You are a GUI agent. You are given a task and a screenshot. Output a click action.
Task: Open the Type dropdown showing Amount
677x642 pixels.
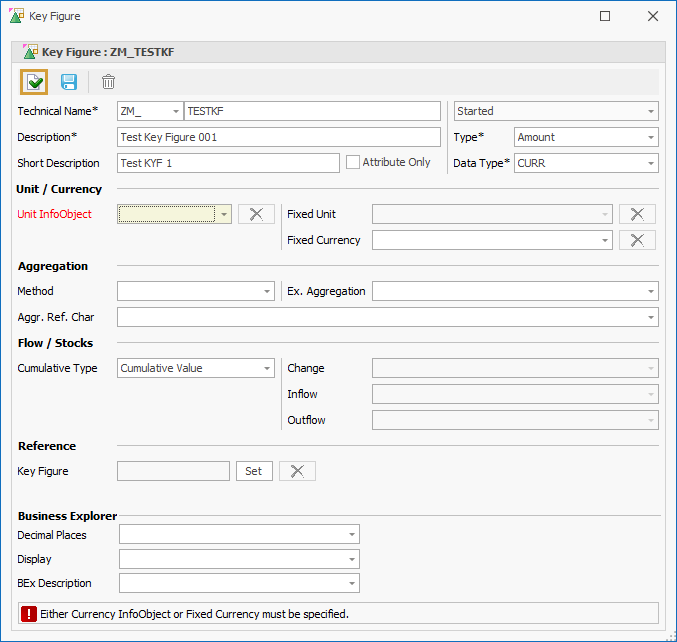click(x=585, y=137)
